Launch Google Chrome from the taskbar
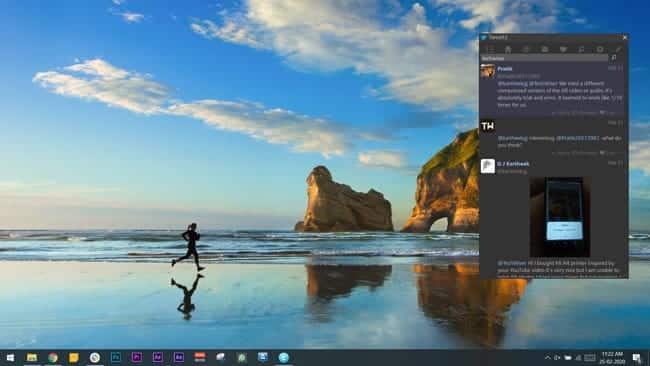The width and height of the screenshot is (650, 366). 53,357
